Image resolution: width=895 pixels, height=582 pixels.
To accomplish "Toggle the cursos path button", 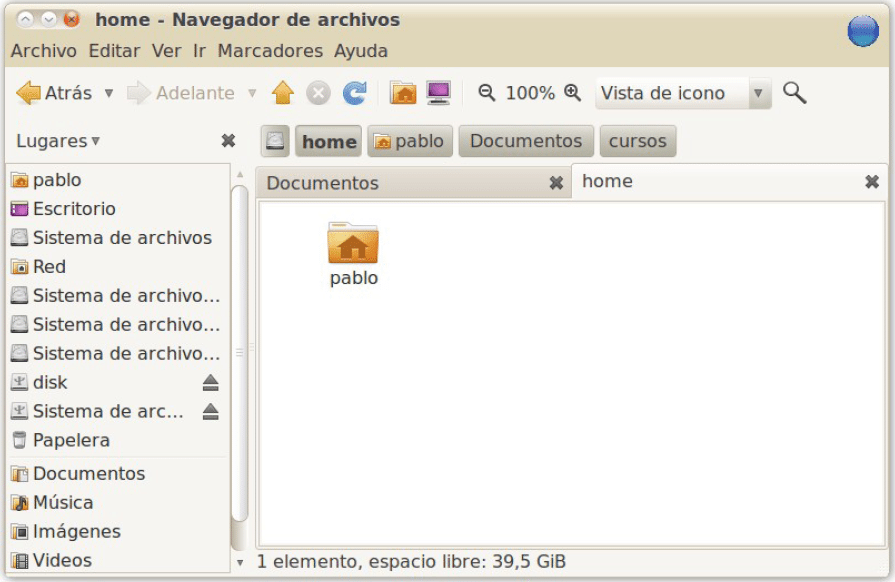I will 637,141.
